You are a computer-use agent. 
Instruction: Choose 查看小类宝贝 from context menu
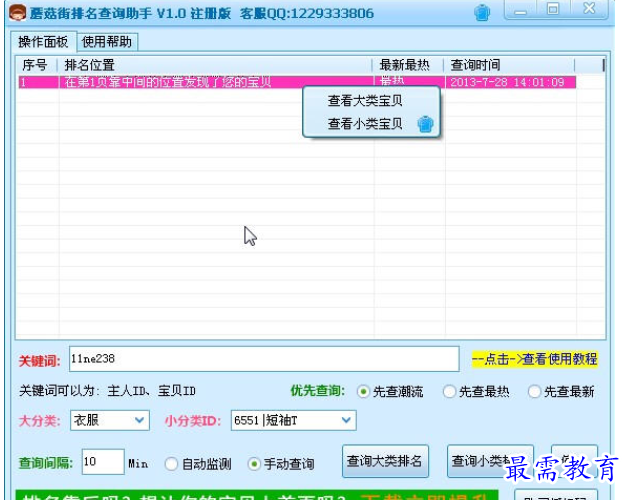tap(365, 124)
